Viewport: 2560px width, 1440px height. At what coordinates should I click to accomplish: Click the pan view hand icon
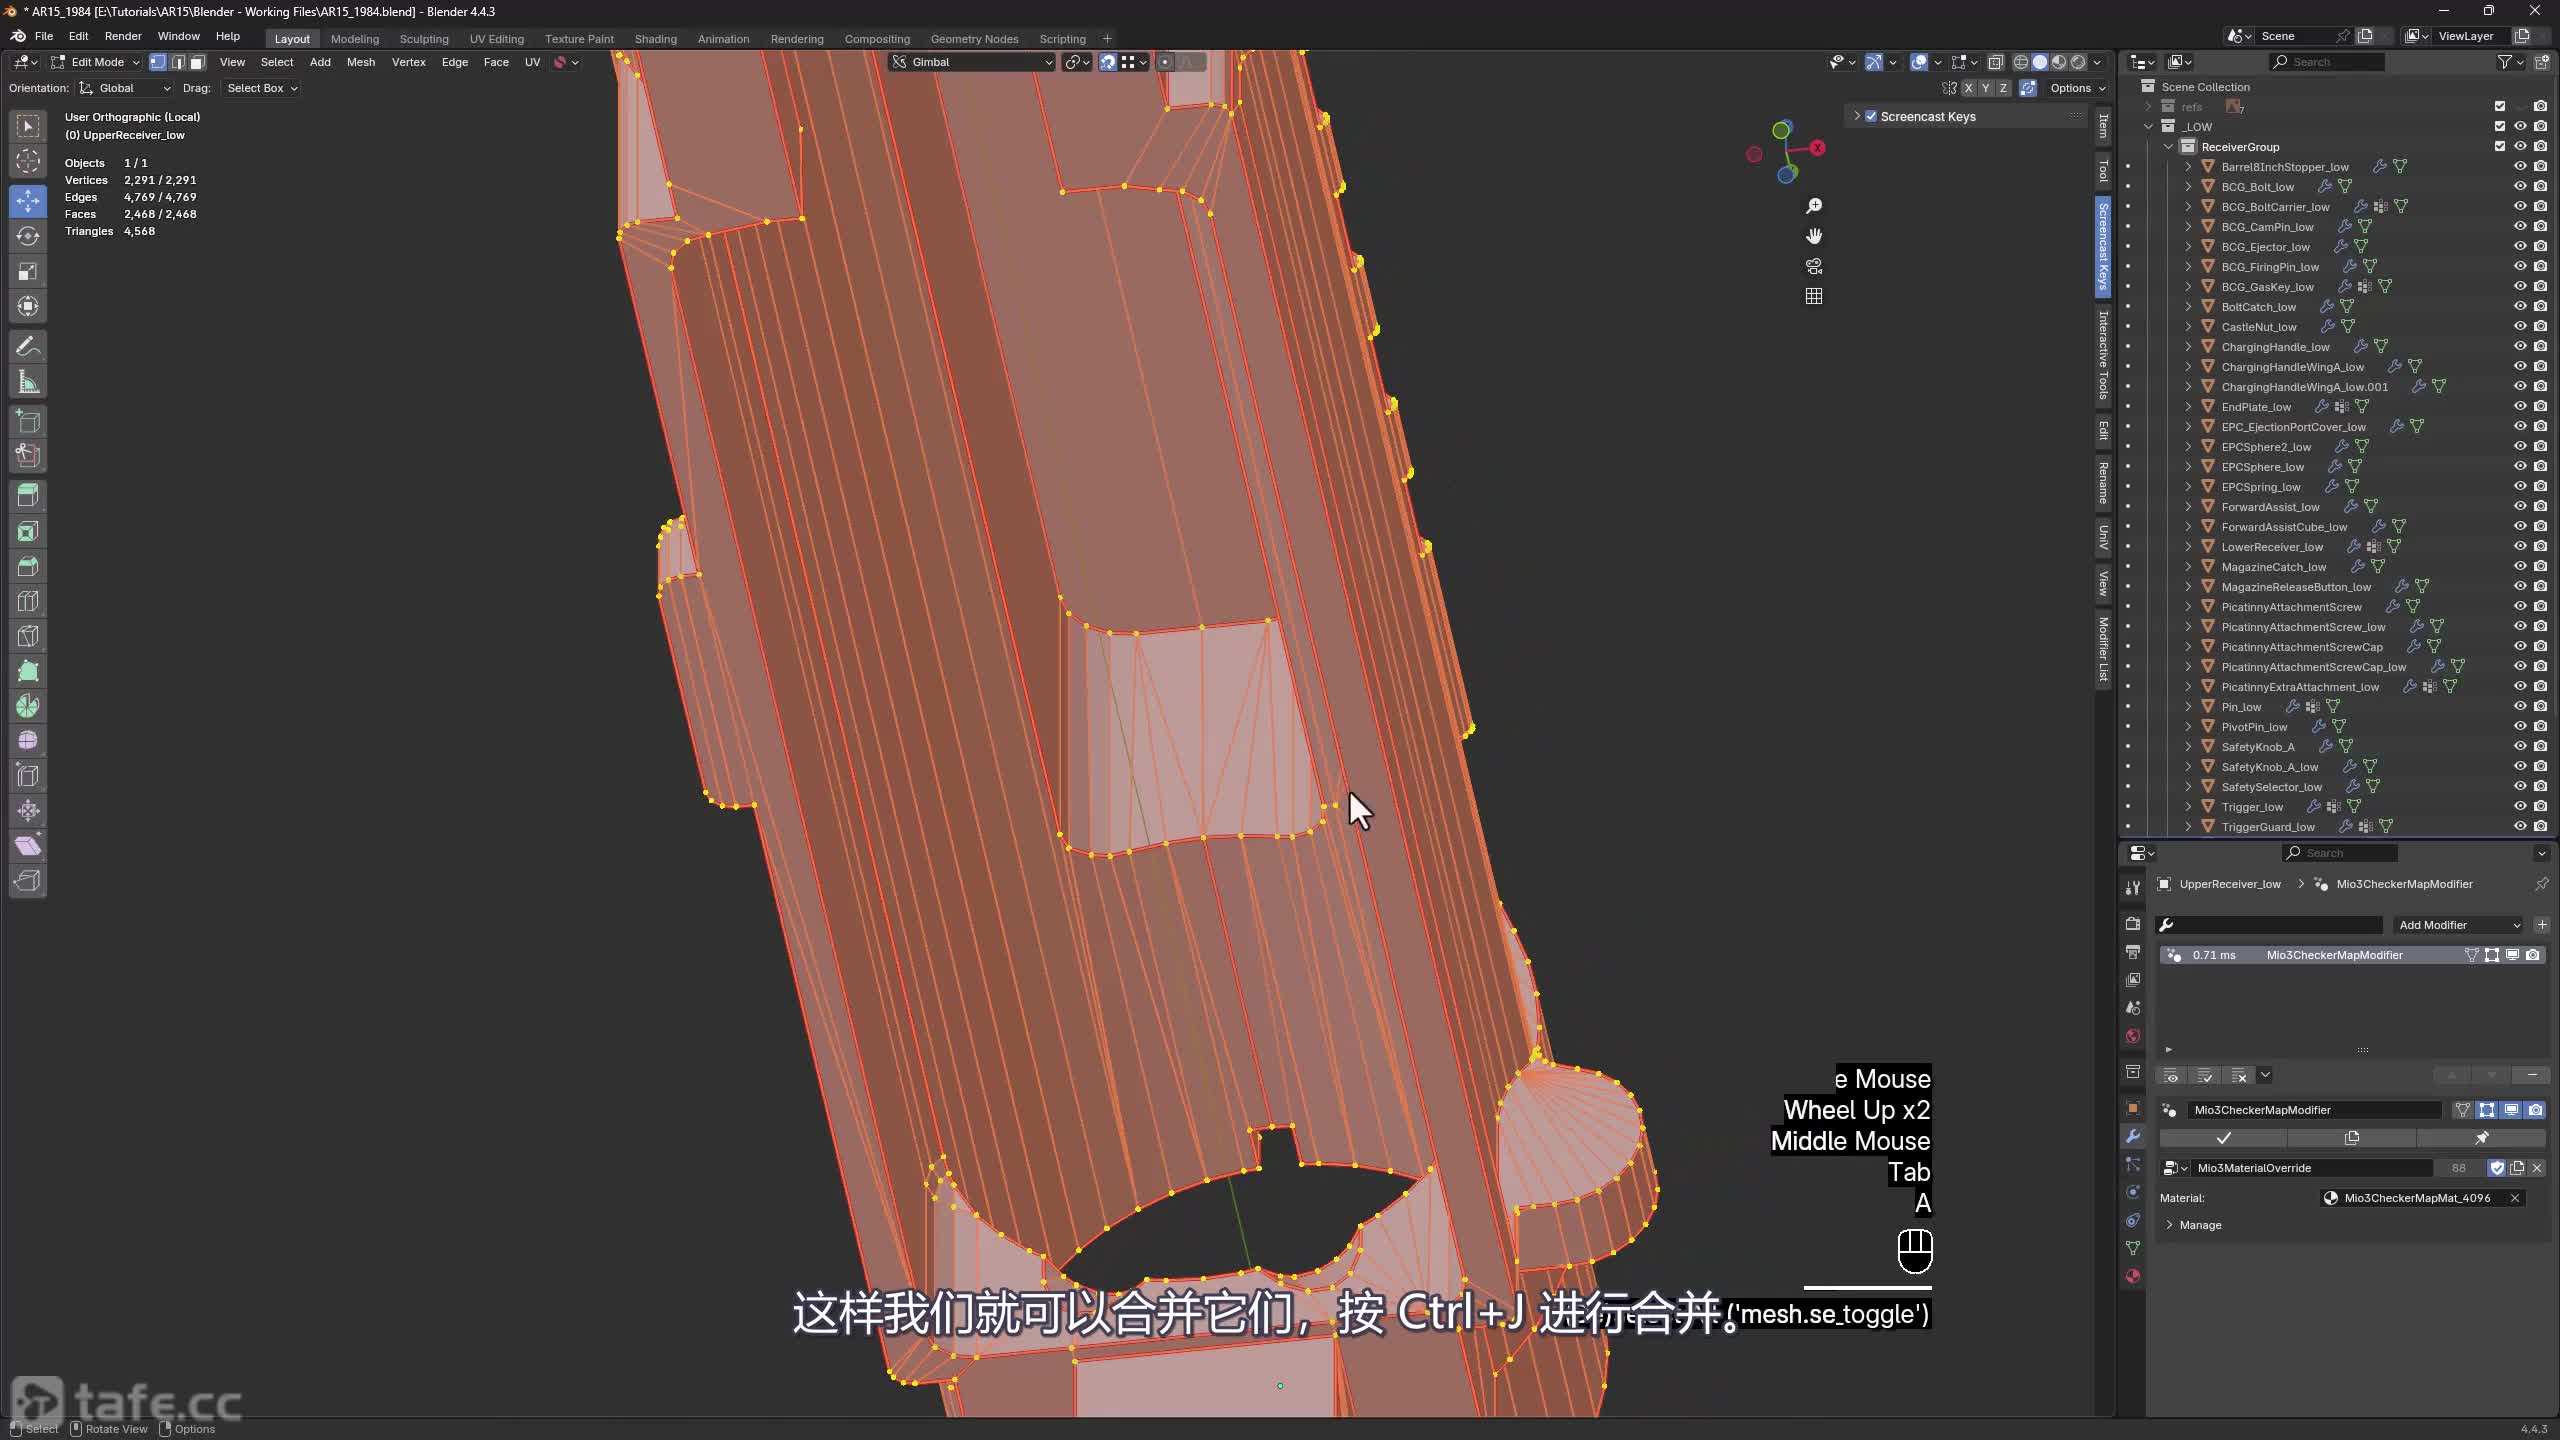point(1814,236)
